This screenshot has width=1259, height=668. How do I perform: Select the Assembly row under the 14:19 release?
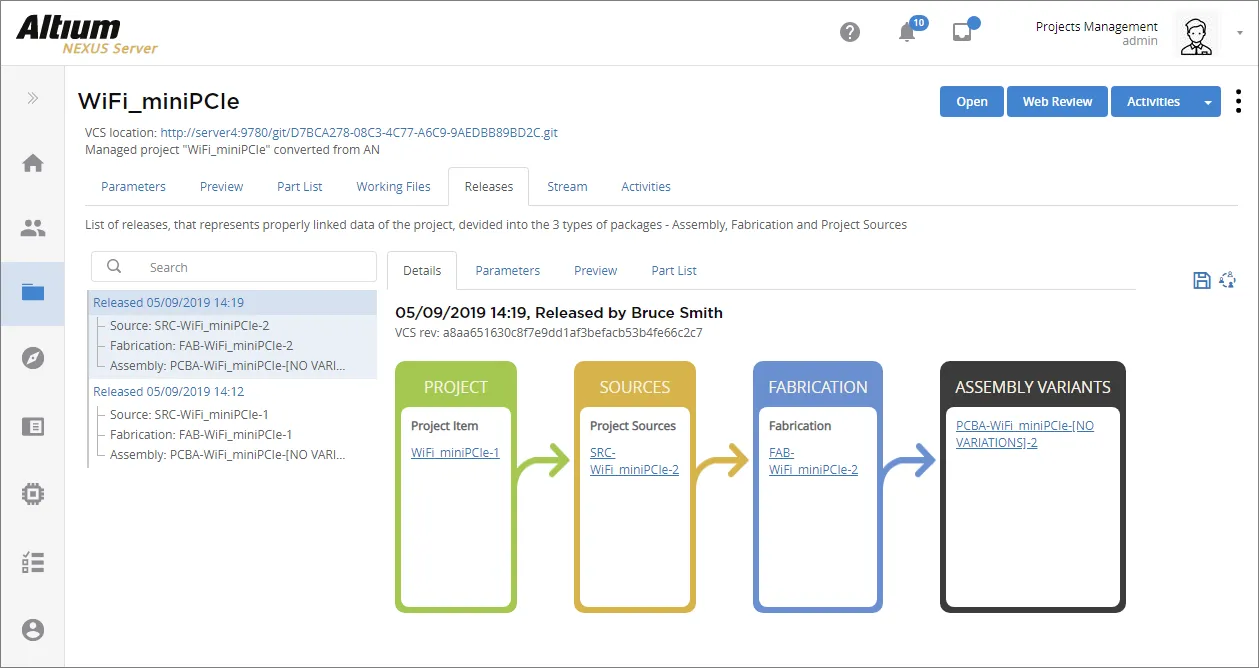pyautogui.click(x=228, y=366)
